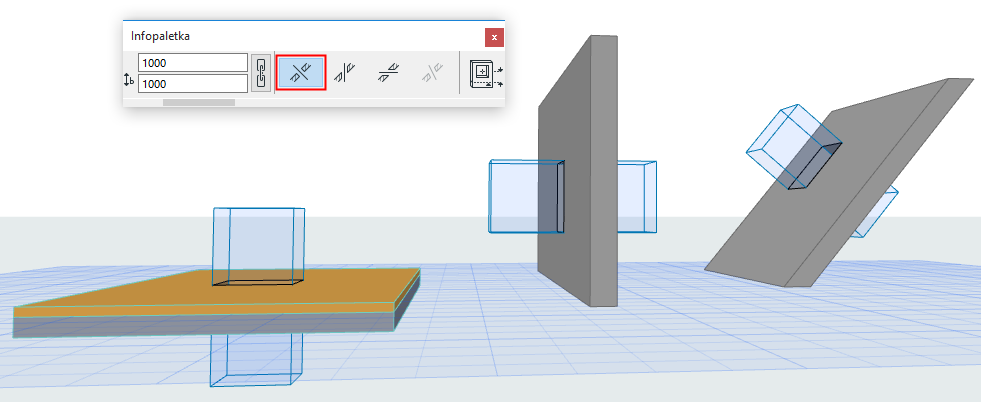Select the opening box above the slab
This screenshot has height=402, width=981.
259,244
